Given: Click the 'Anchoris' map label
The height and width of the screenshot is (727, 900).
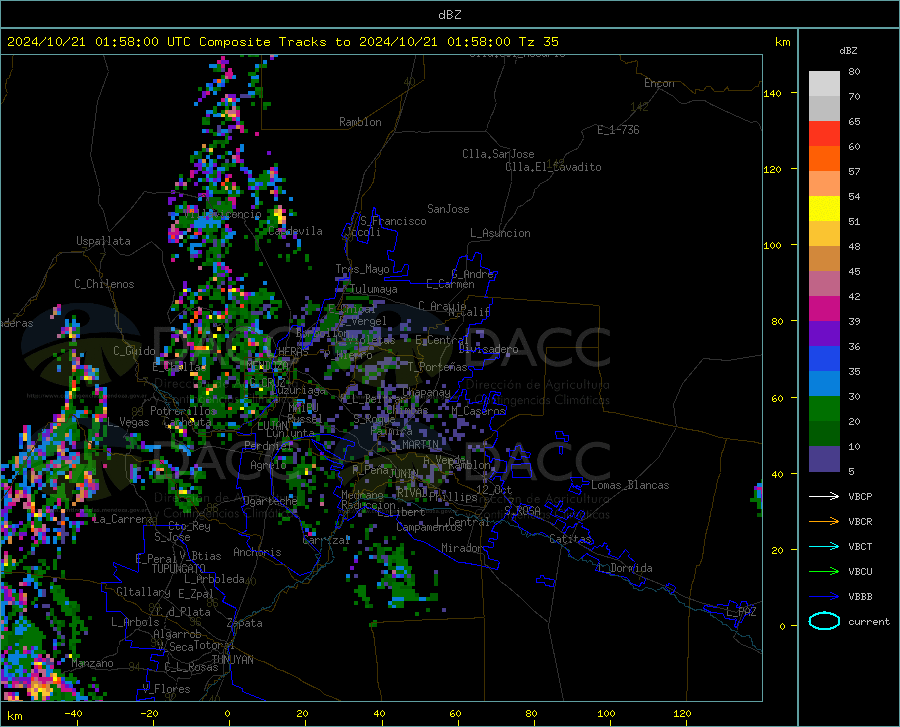Looking at the screenshot, I should pos(257,552).
